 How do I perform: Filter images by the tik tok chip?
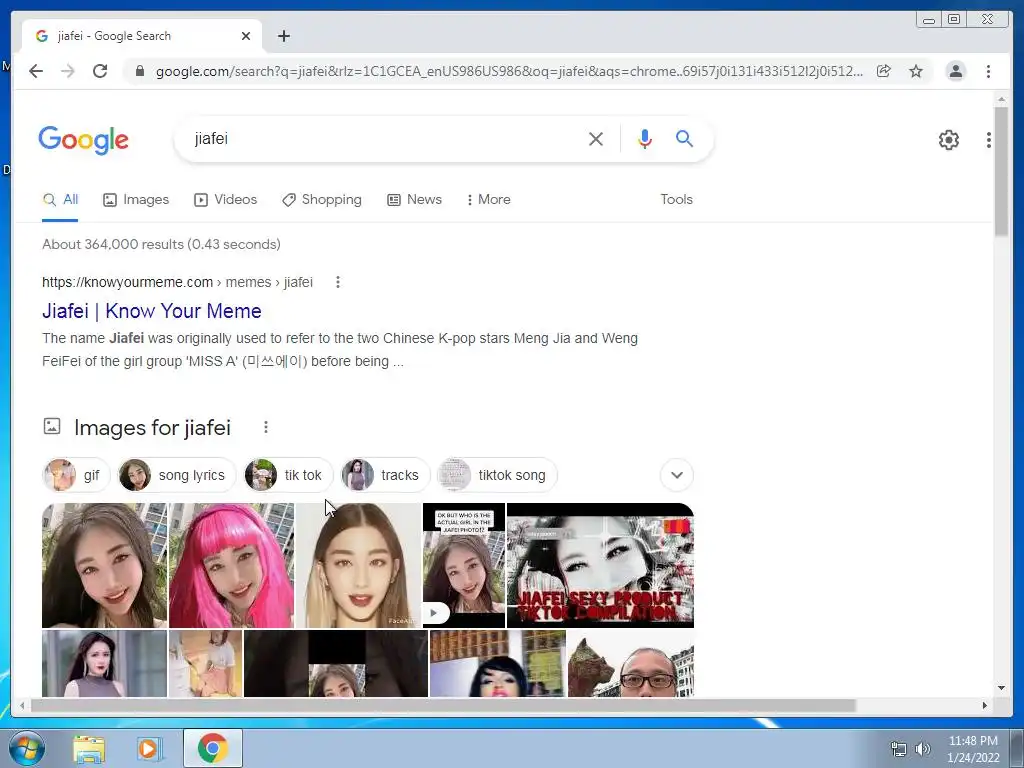click(288, 475)
